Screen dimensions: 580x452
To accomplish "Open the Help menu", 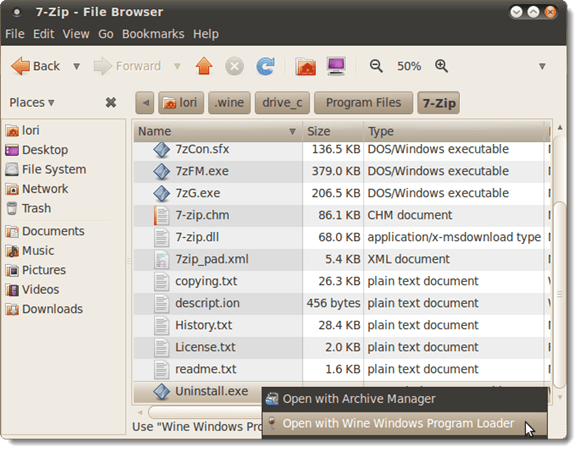I will click(206, 34).
